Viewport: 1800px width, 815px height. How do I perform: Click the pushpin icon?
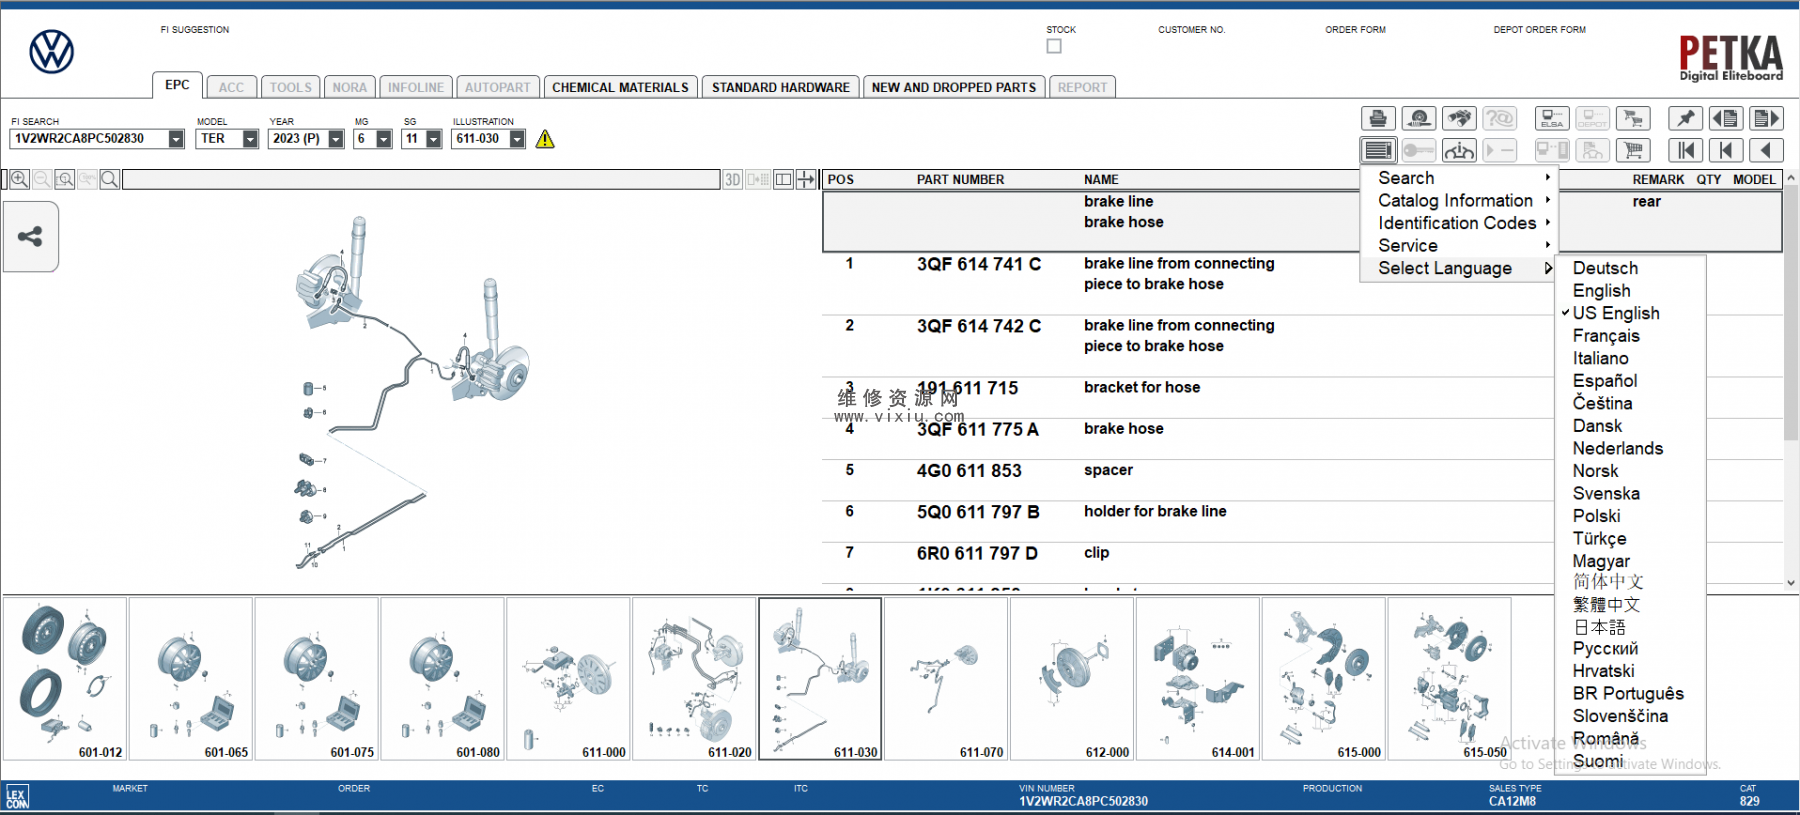click(x=1686, y=119)
